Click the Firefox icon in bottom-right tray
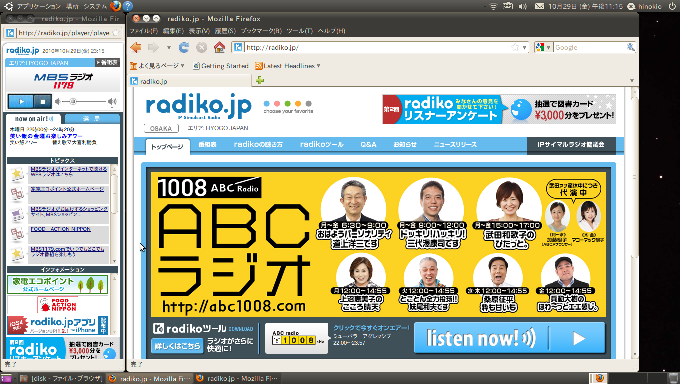The height and width of the screenshot is (384, 680). [x=599, y=378]
